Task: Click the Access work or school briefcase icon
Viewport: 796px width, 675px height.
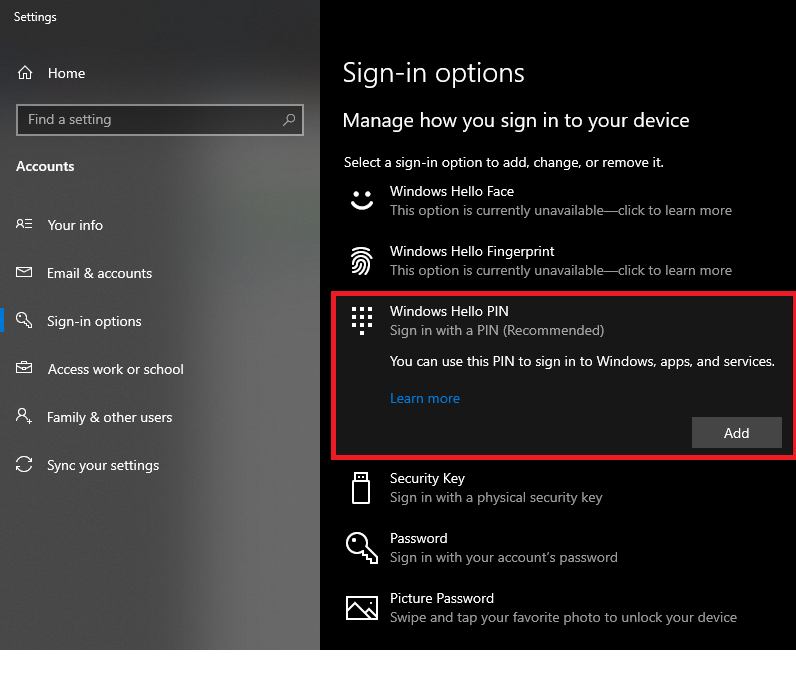Action: 24,367
